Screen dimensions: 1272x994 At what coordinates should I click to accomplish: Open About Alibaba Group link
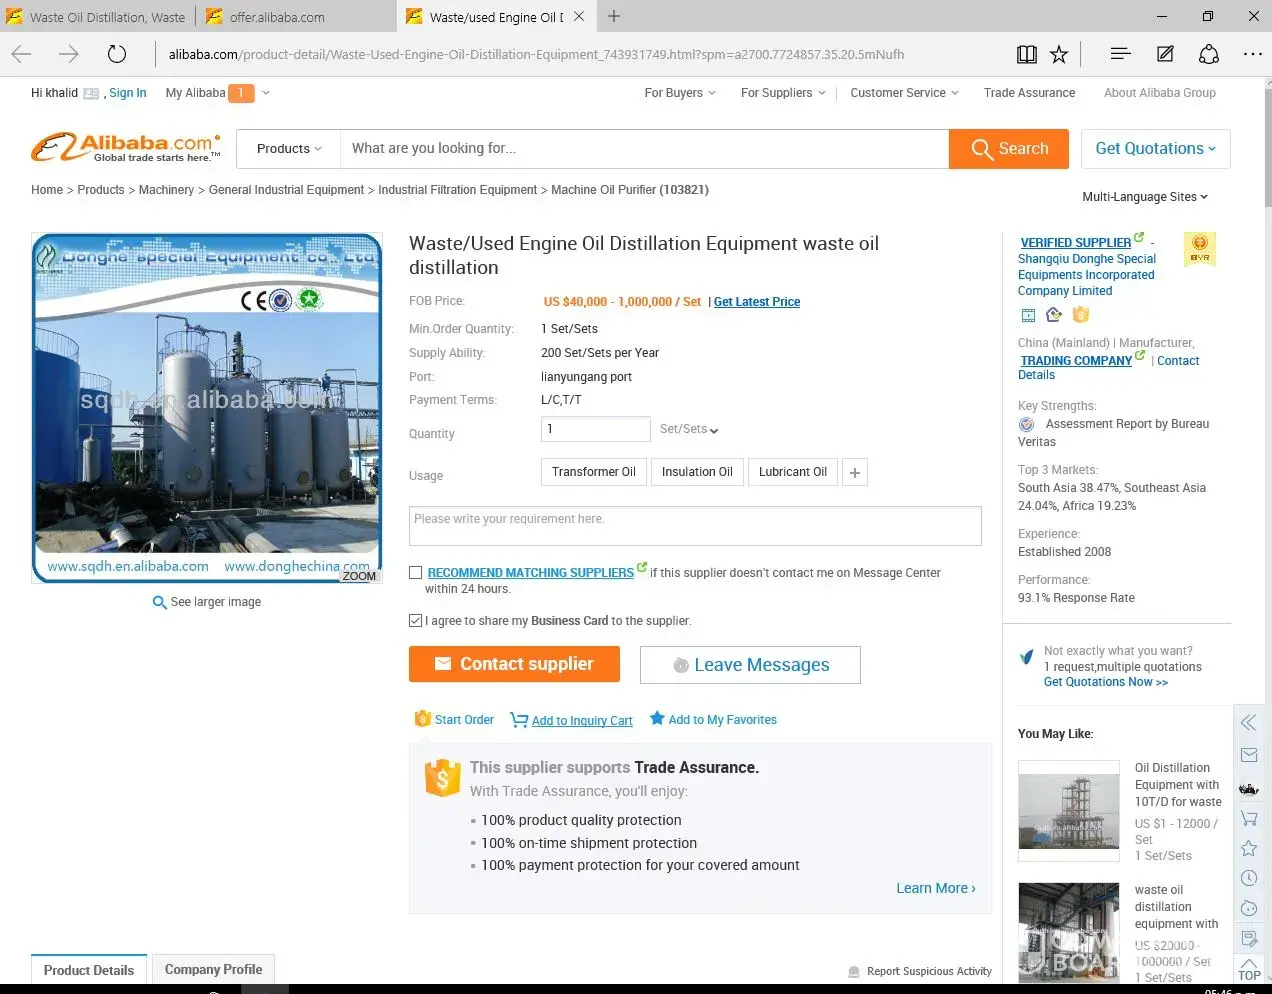coord(1160,93)
